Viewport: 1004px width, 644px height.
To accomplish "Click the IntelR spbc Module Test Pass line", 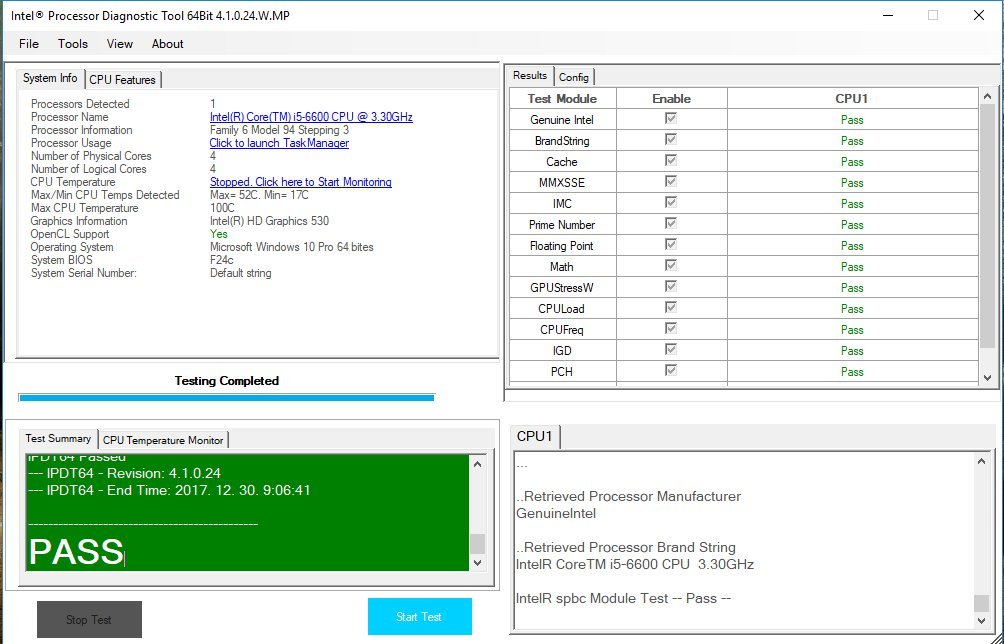I will tap(623, 599).
